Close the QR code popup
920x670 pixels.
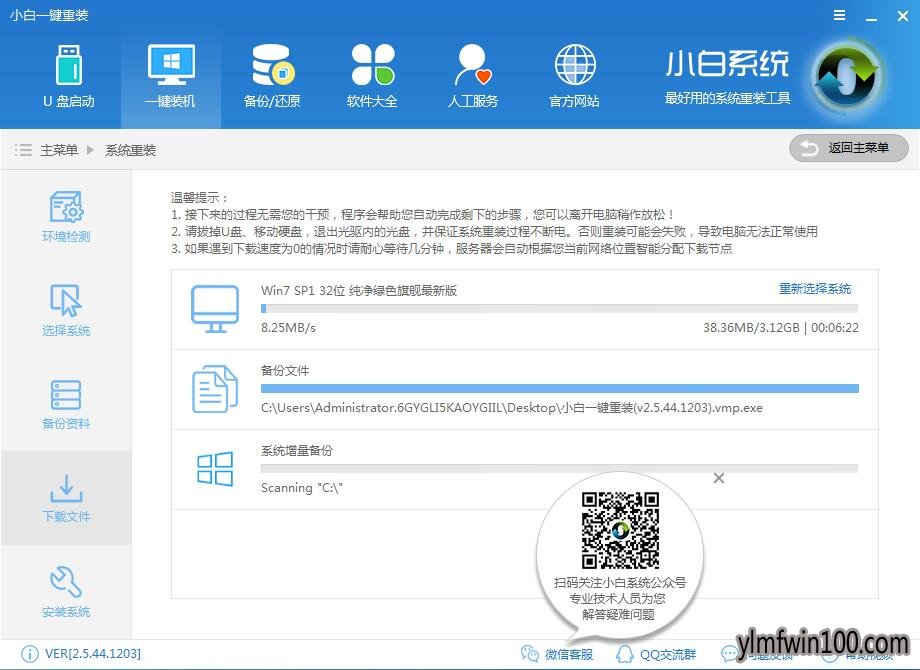[719, 478]
